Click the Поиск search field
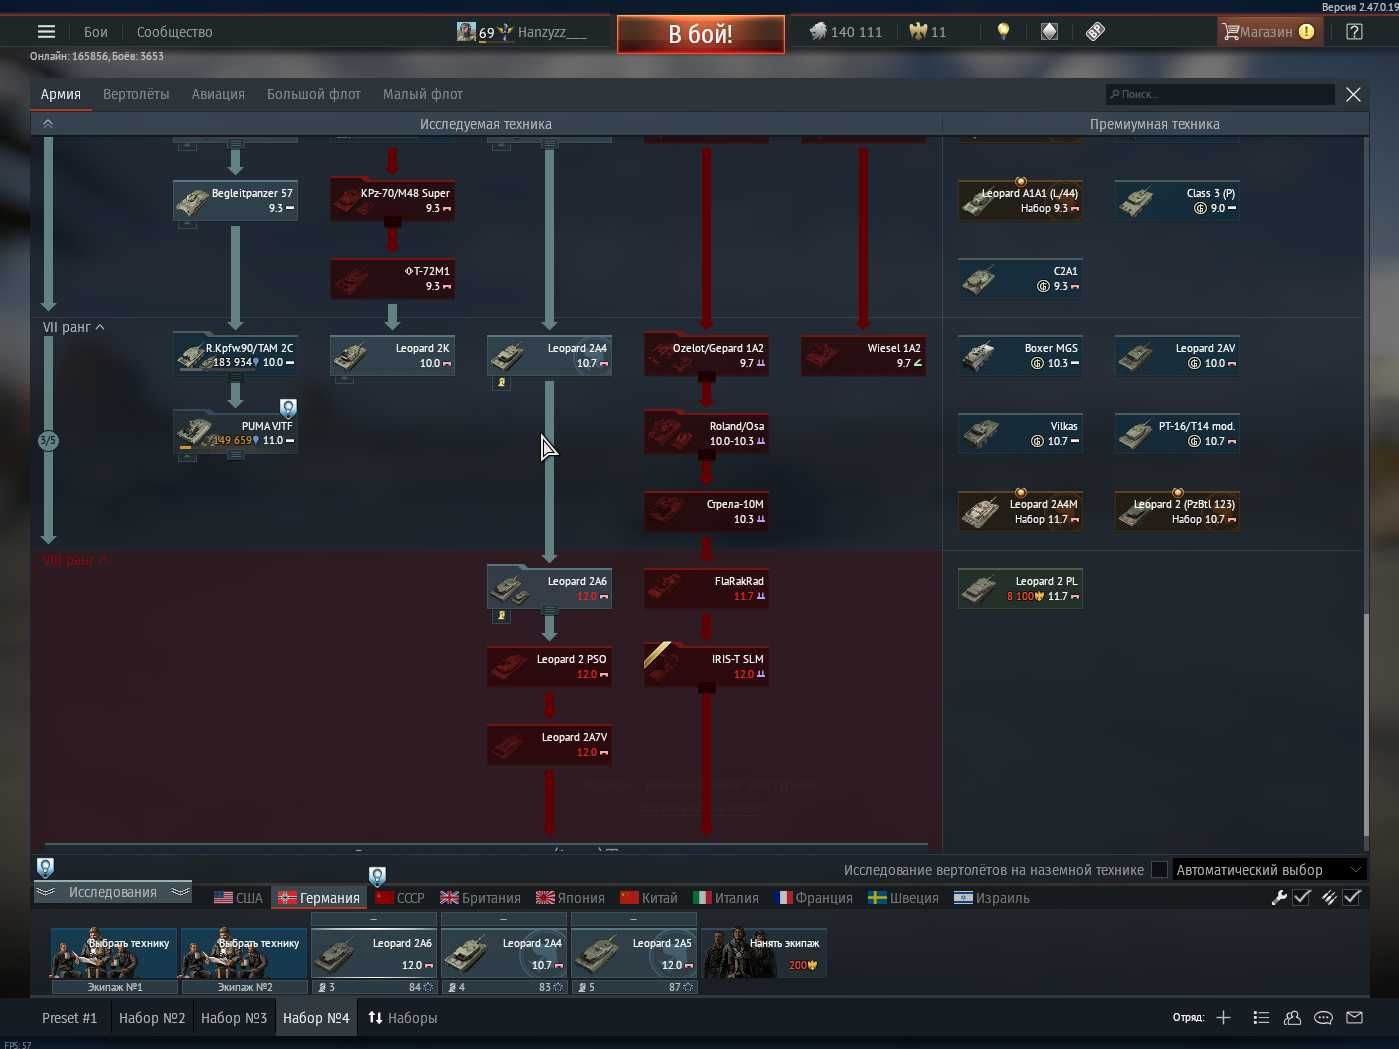Viewport: 1399px width, 1049px height. tap(1220, 94)
